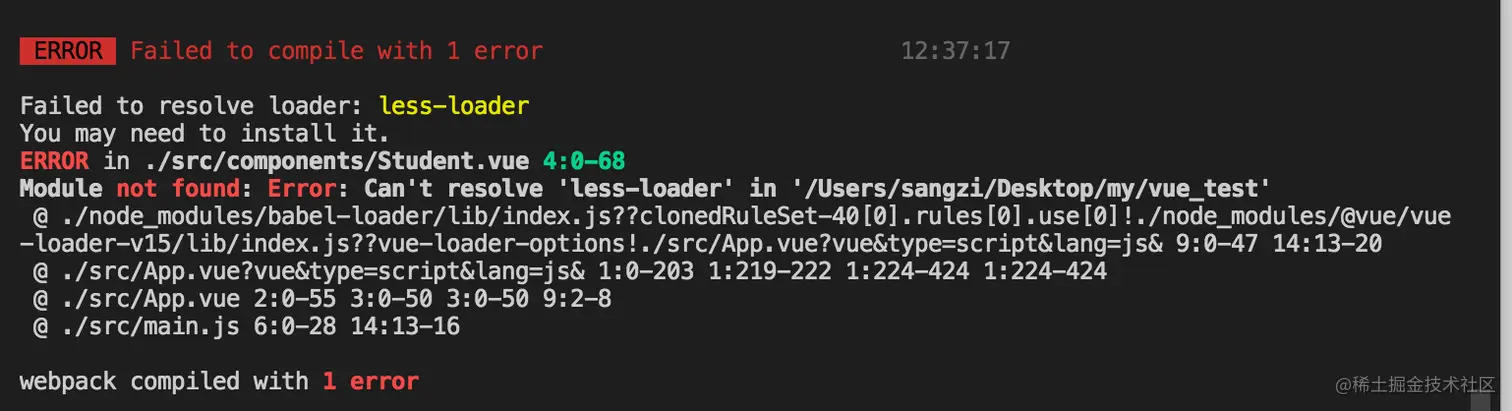Click 'Failed to resolve loader:' text
The height and width of the screenshot is (411, 1512).
click(x=192, y=105)
